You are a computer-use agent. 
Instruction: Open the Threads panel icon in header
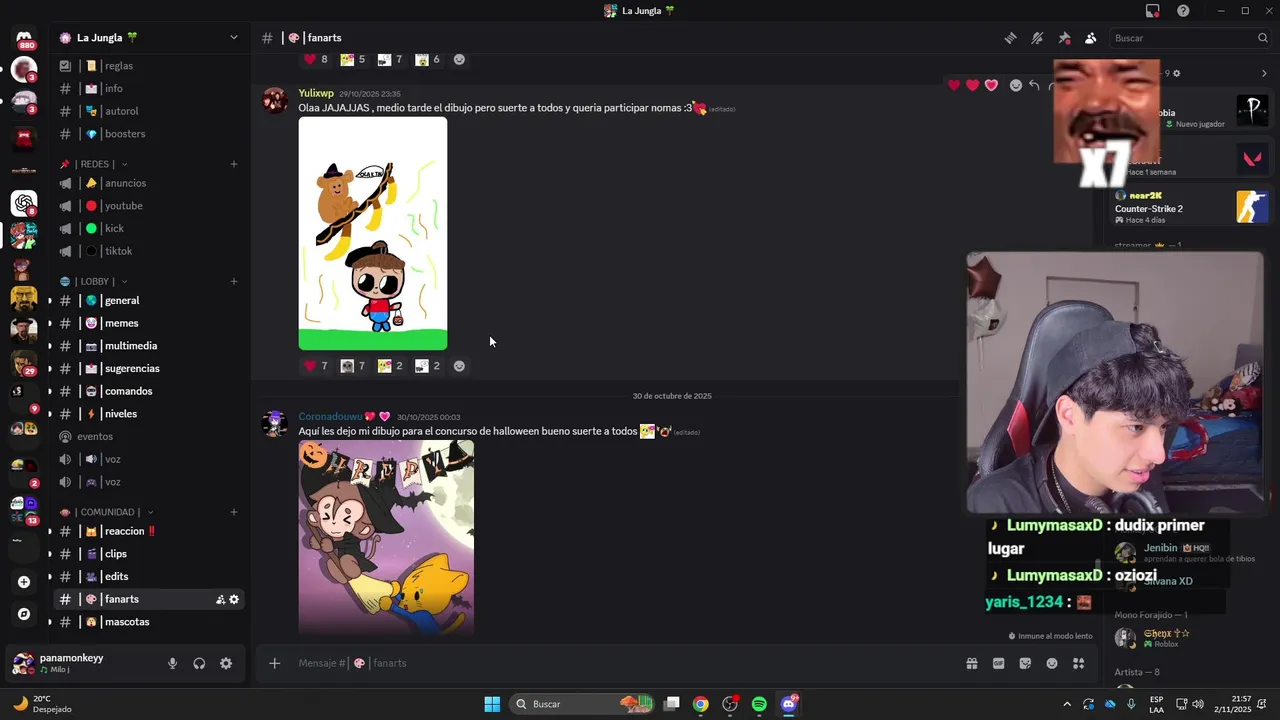(x=1010, y=38)
